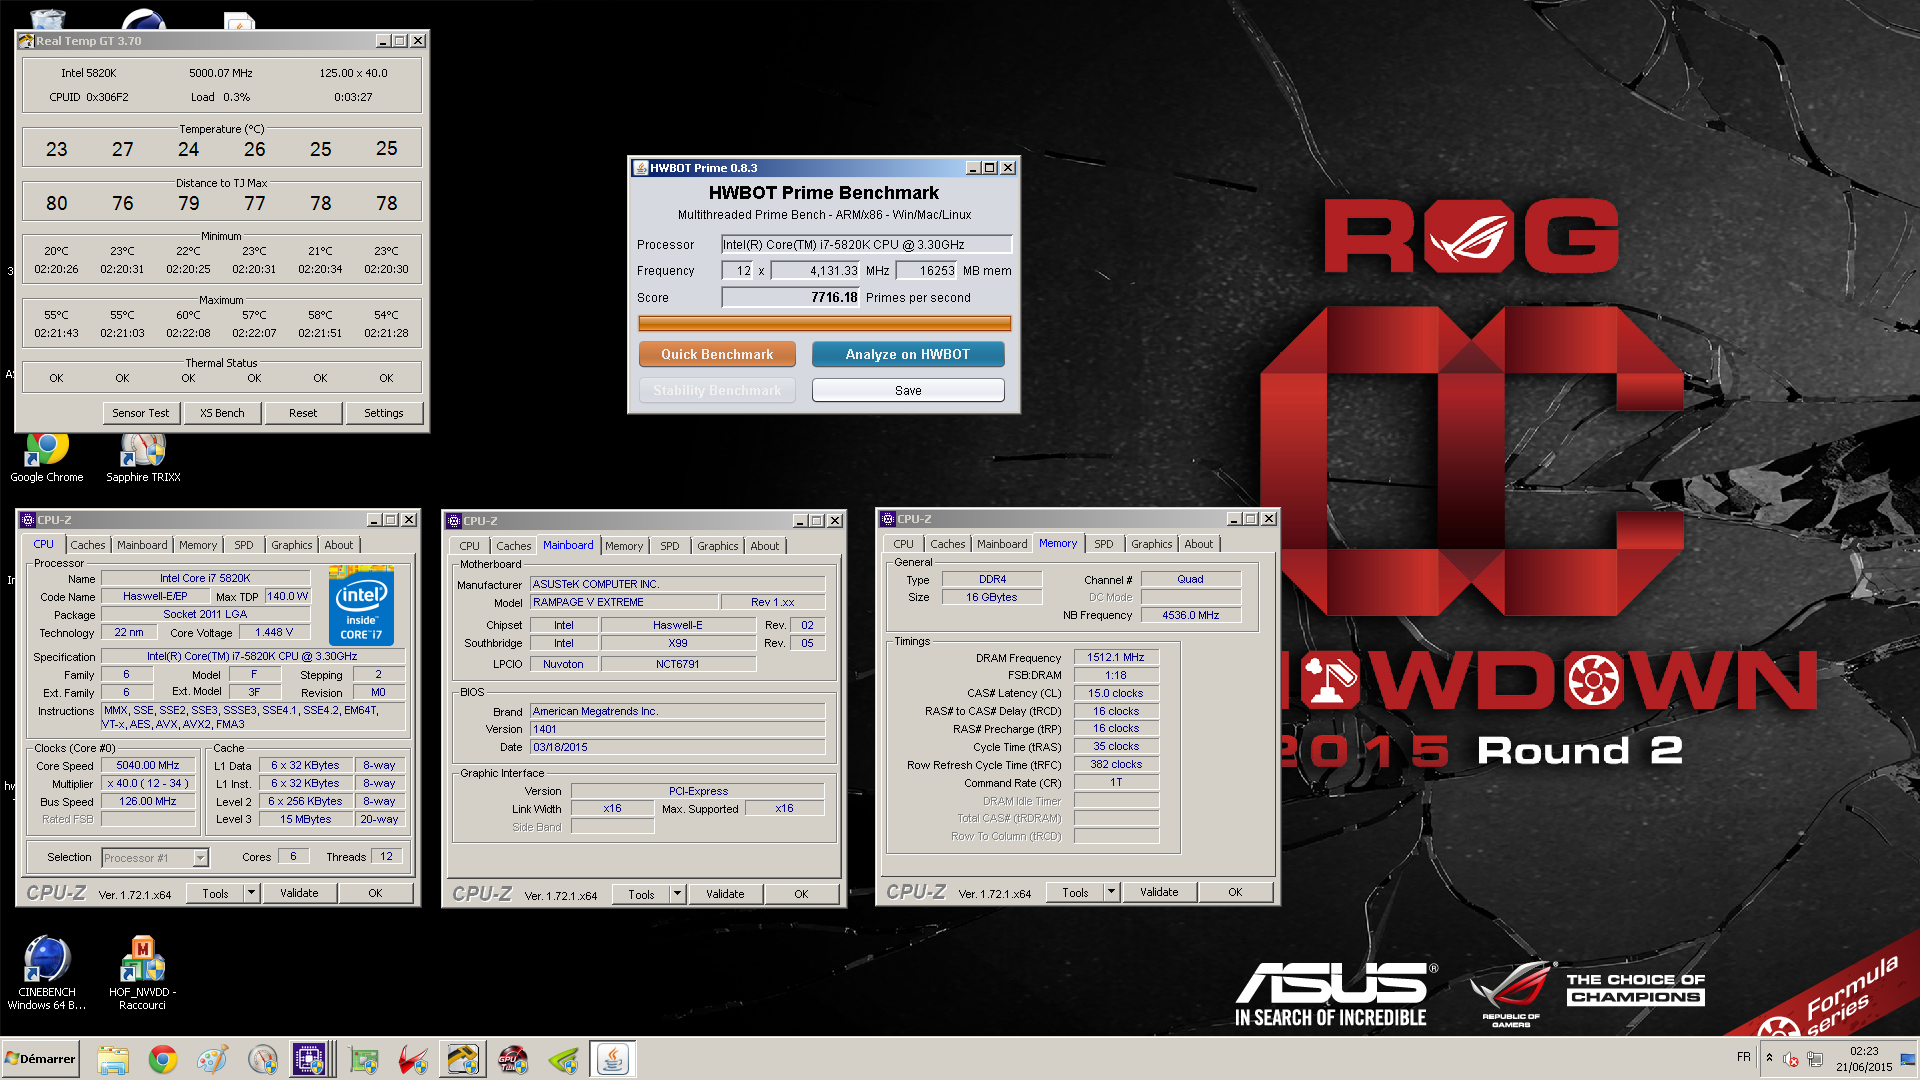Viewport: 1920px width, 1080px height.
Task: Open HOF_NVVDD Raccourci desktop shortcut
Action: (143, 973)
